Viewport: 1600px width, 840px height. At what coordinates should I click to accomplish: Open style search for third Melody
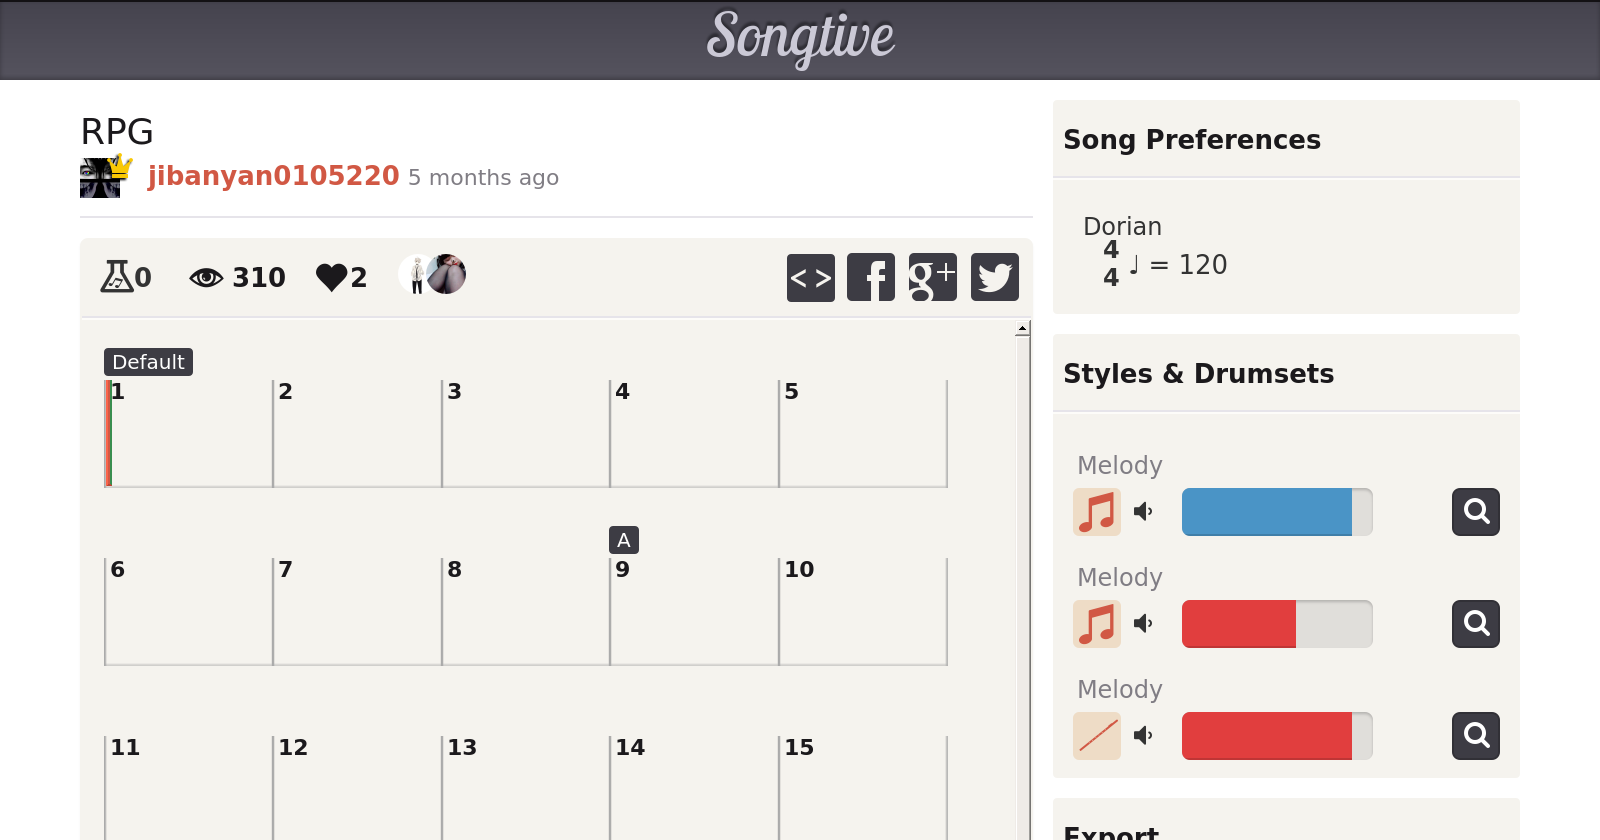[x=1475, y=736]
